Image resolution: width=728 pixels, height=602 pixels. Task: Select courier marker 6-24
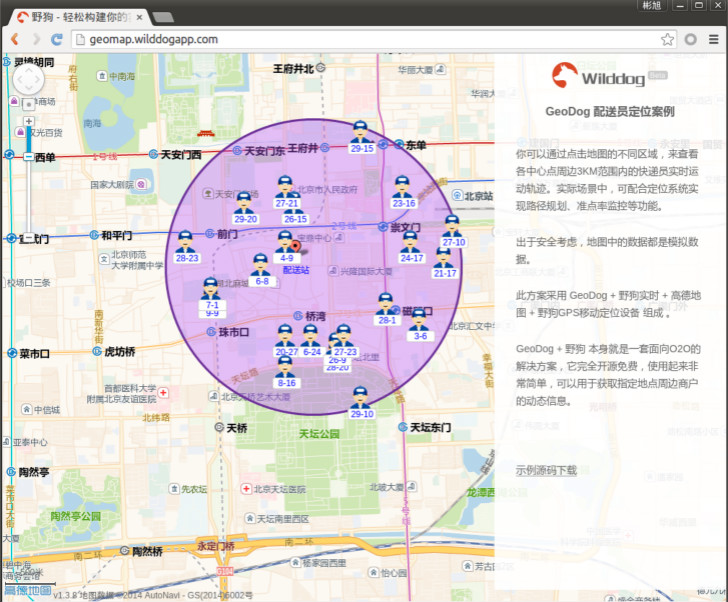(311, 341)
